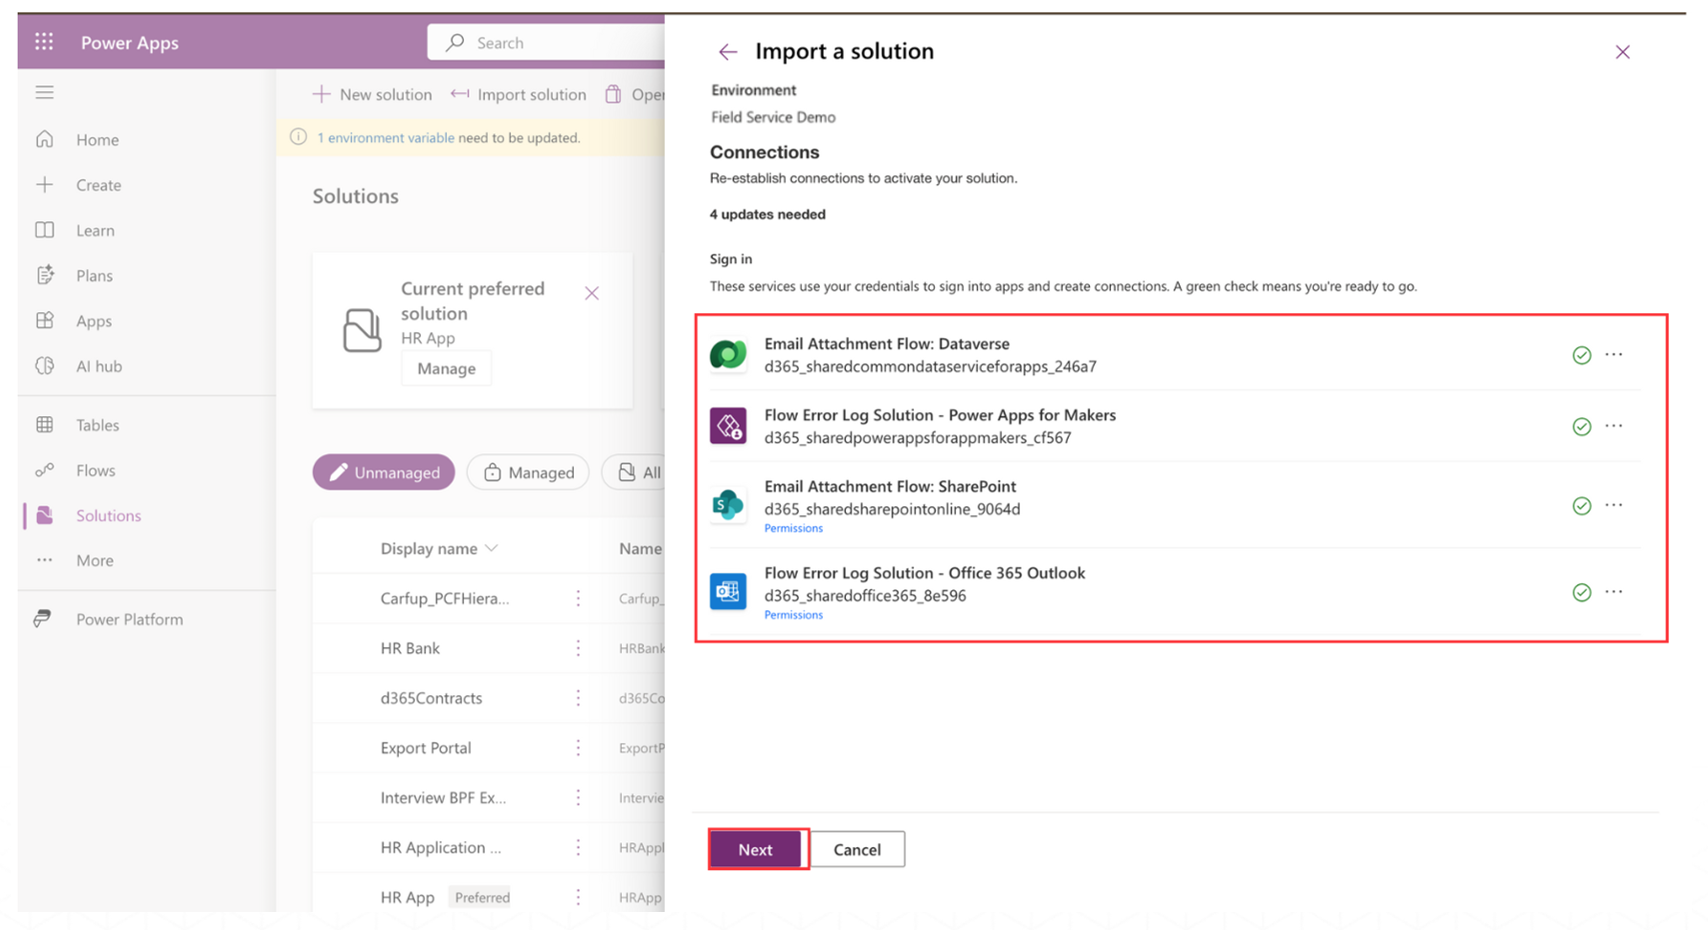Go to Flows in the left navigation
Viewport: 1708px width, 930px height.
tap(95, 470)
